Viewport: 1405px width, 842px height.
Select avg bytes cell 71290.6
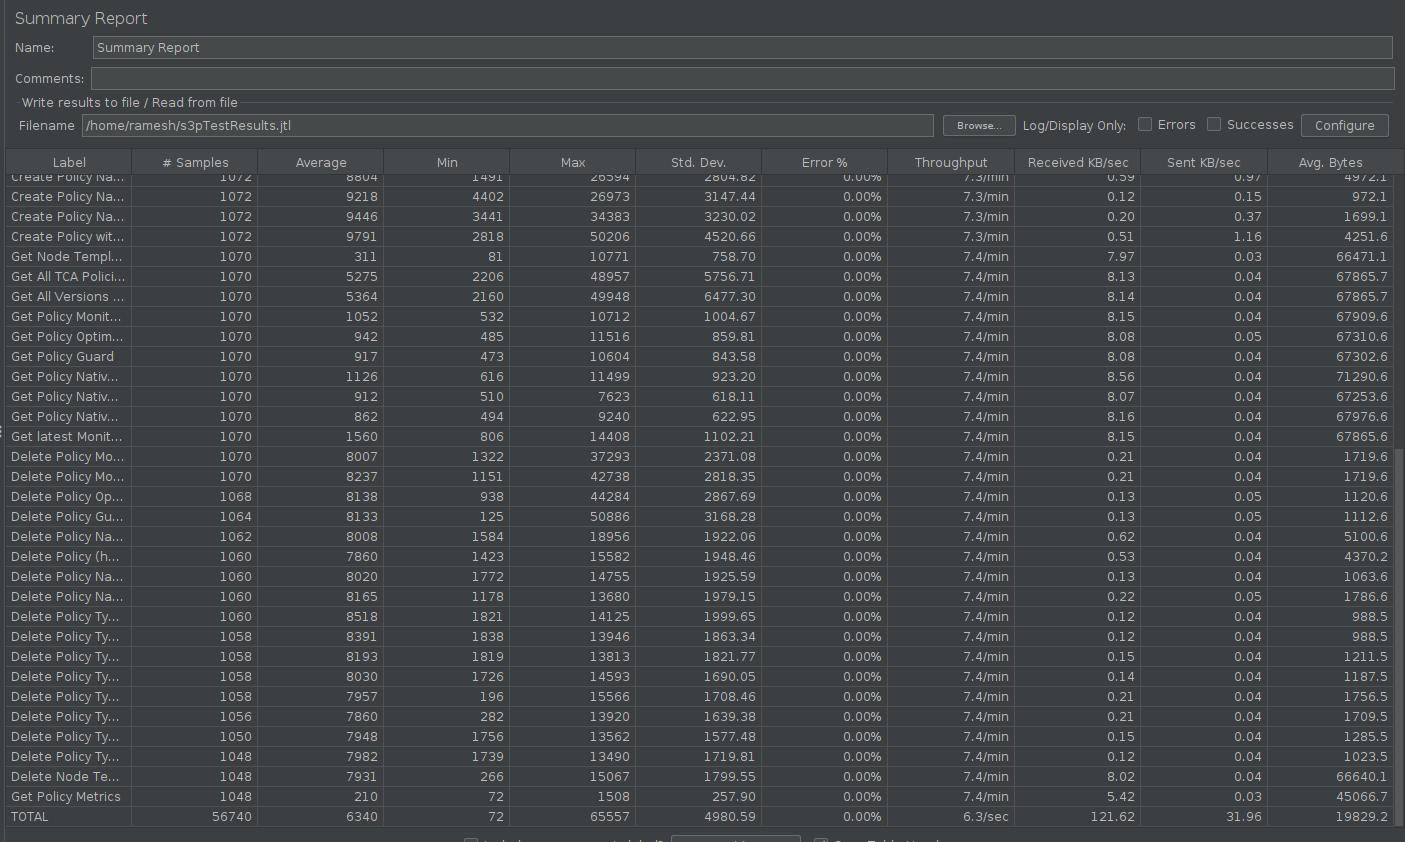(x=1362, y=377)
